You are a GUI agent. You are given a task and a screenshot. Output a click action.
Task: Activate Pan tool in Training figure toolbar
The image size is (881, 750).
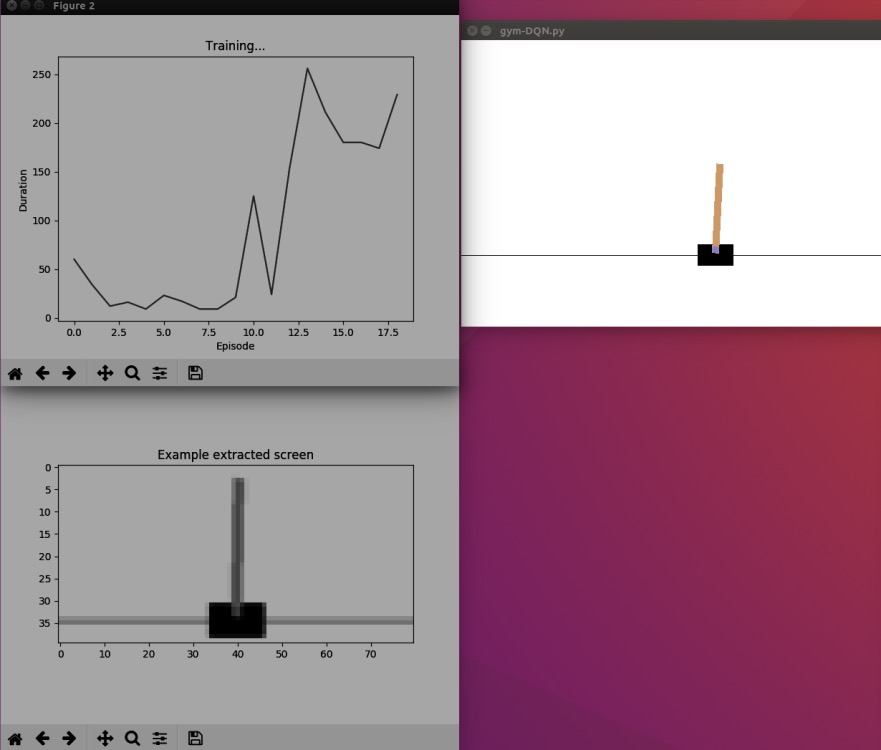click(x=105, y=373)
